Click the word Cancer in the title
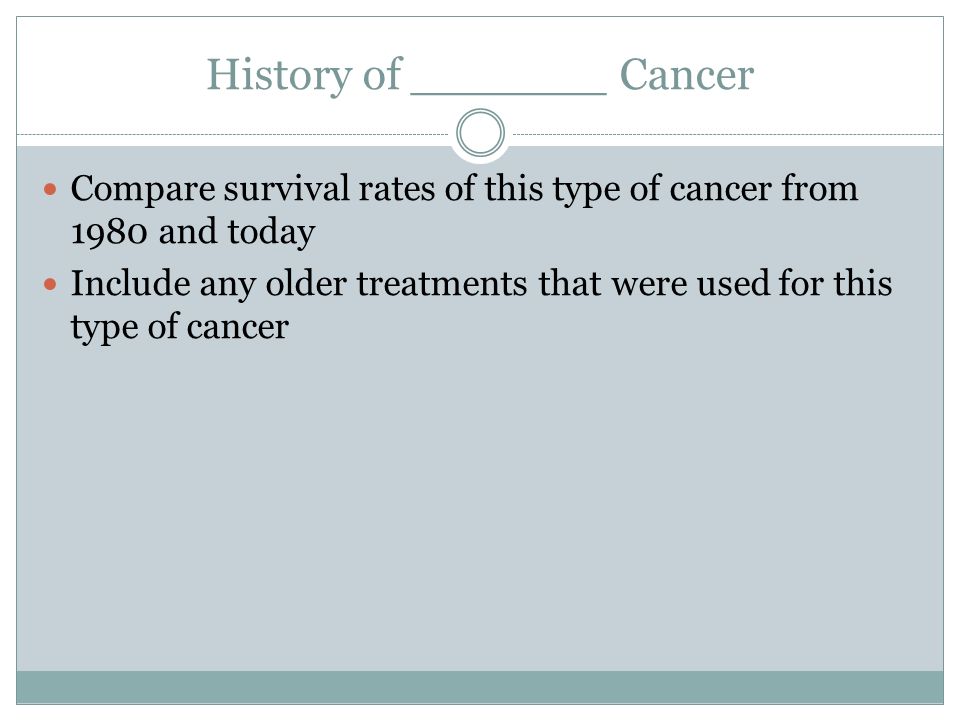 pos(686,75)
